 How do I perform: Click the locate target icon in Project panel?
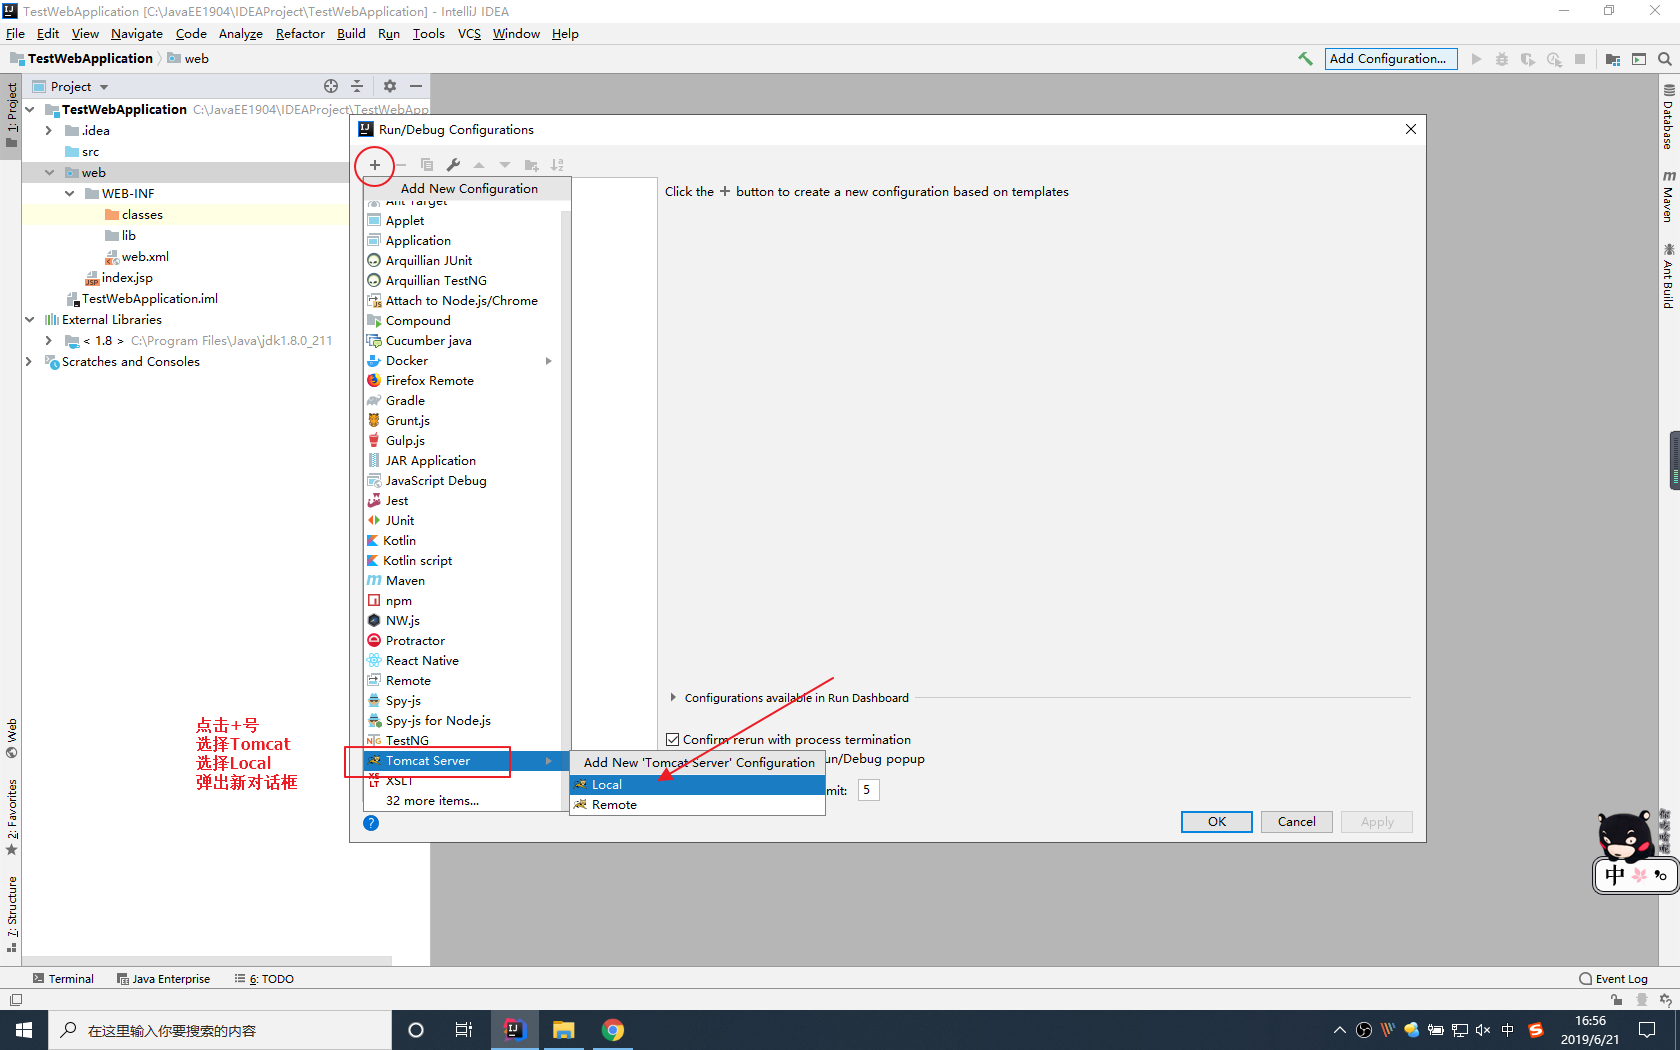(x=331, y=86)
